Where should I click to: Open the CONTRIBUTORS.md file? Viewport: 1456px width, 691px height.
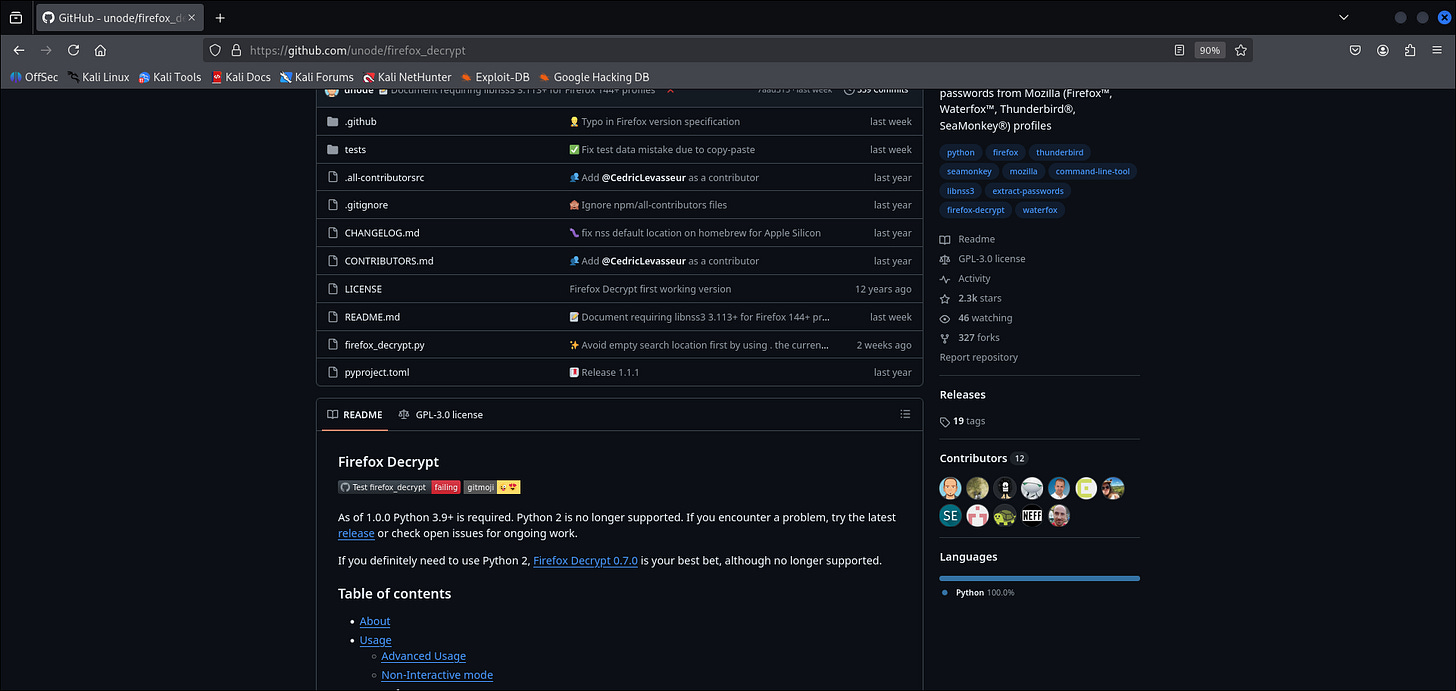pyautogui.click(x=389, y=261)
